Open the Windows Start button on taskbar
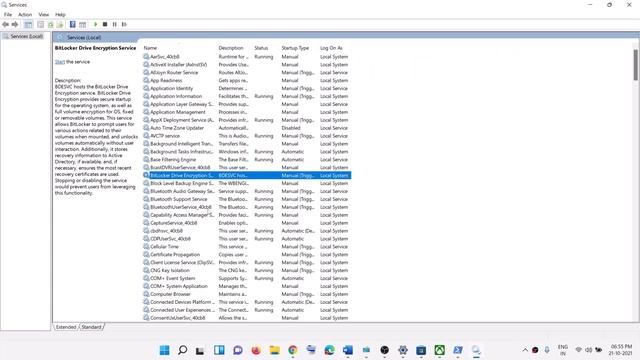This screenshot has height=360, width=640. point(164,350)
